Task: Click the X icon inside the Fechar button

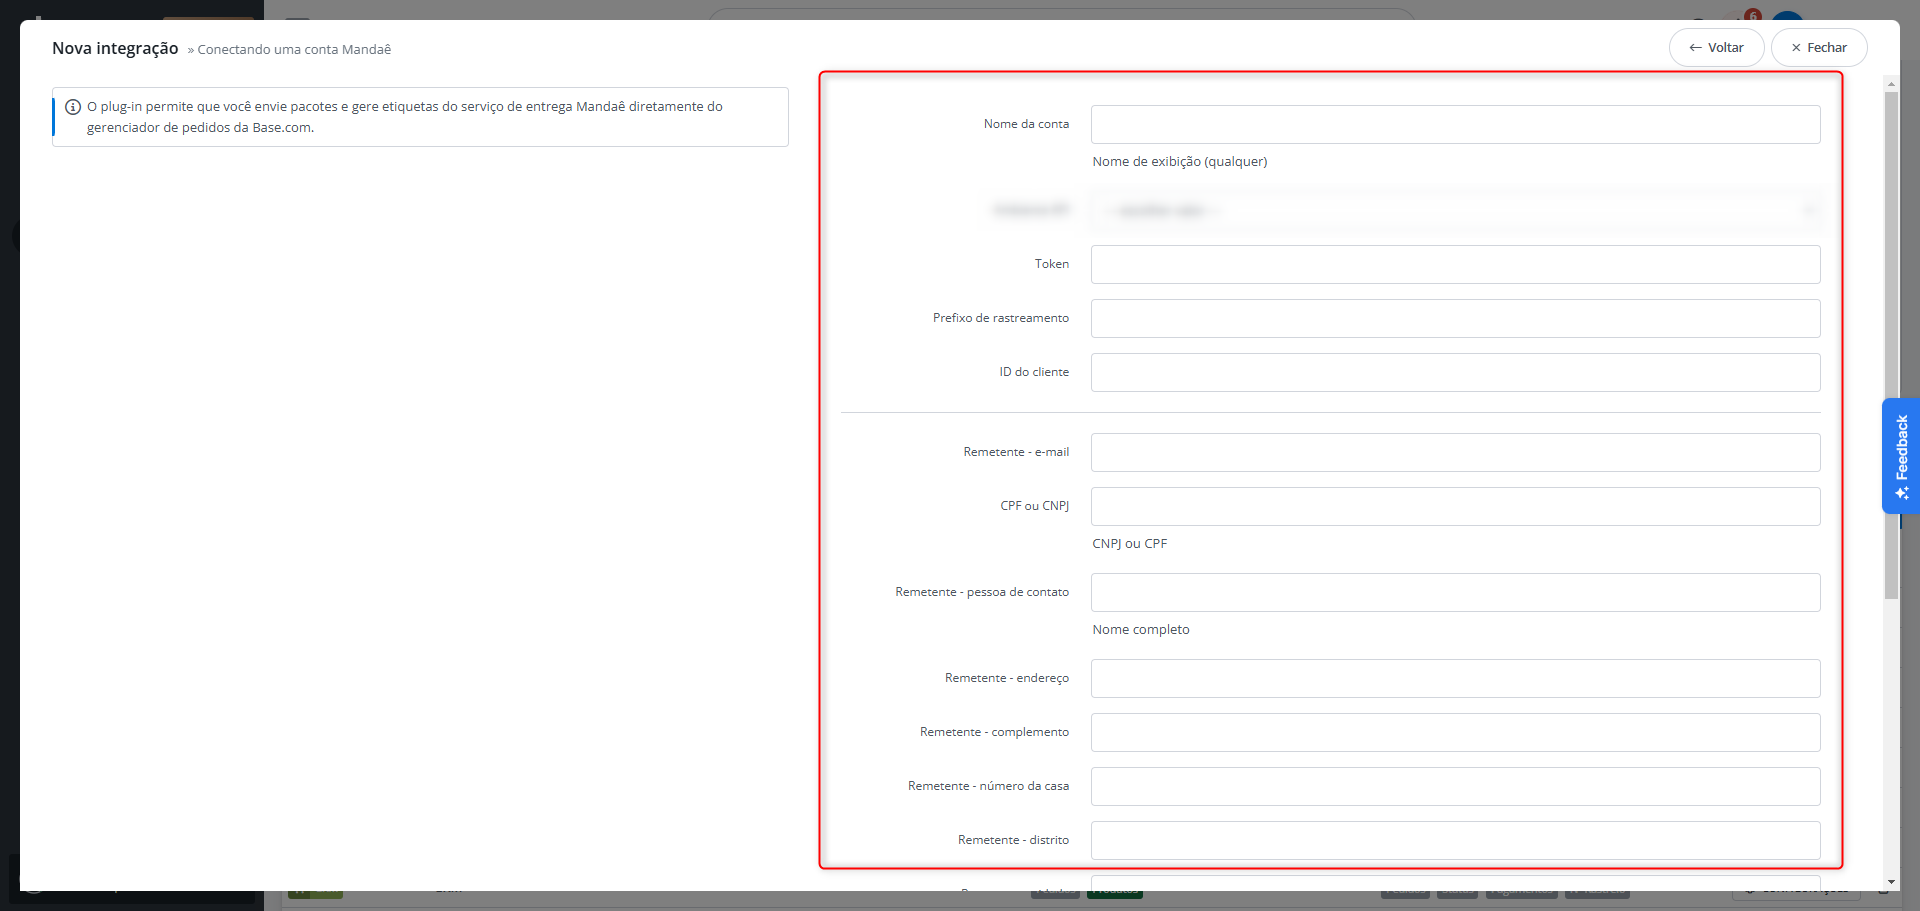Action: click(1797, 46)
